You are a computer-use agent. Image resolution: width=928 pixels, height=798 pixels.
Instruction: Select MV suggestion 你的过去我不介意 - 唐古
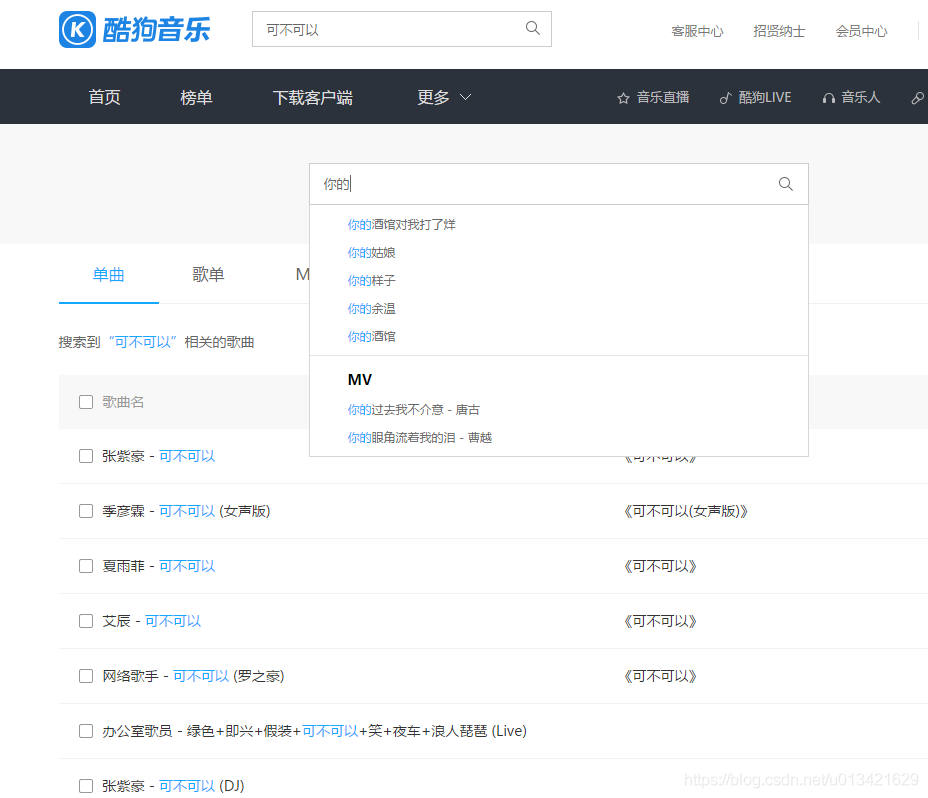(x=414, y=410)
